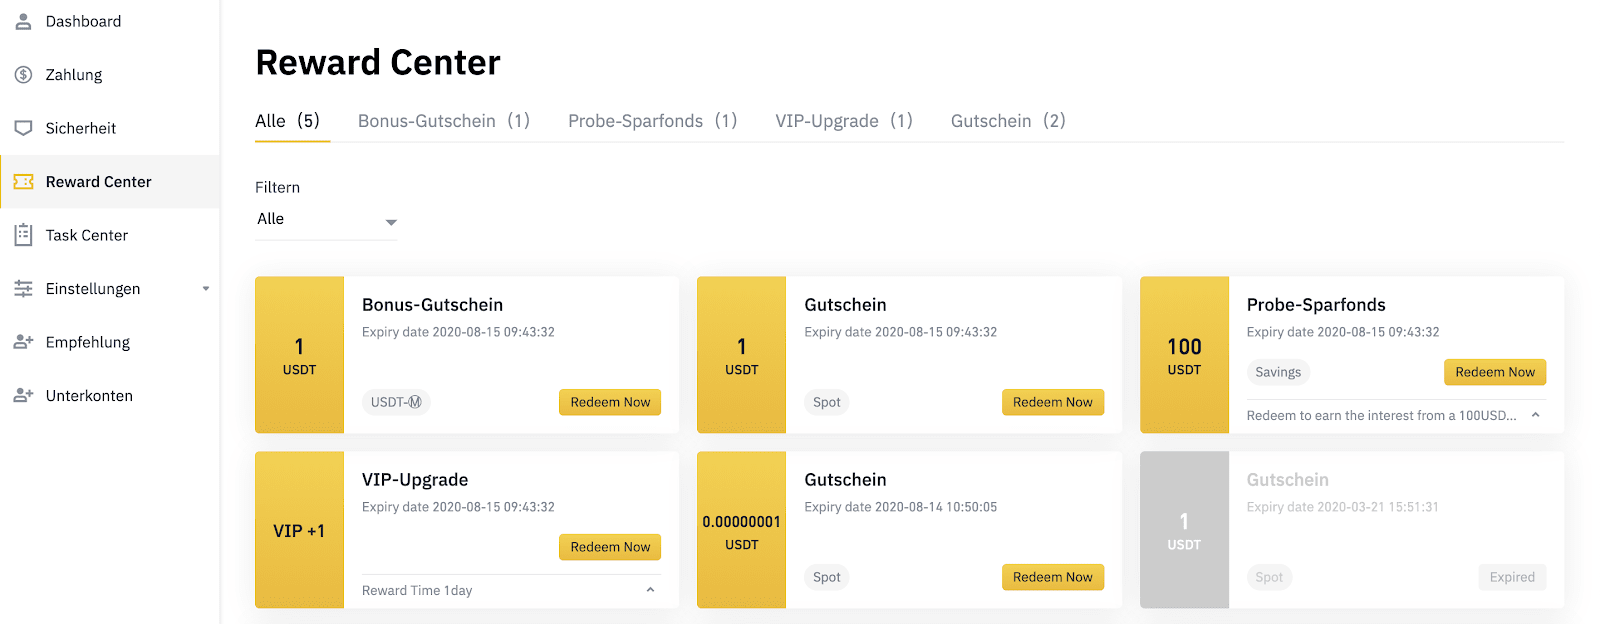
Task: Click the Savings tag on Probe-Sparfonds
Action: pos(1278,372)
